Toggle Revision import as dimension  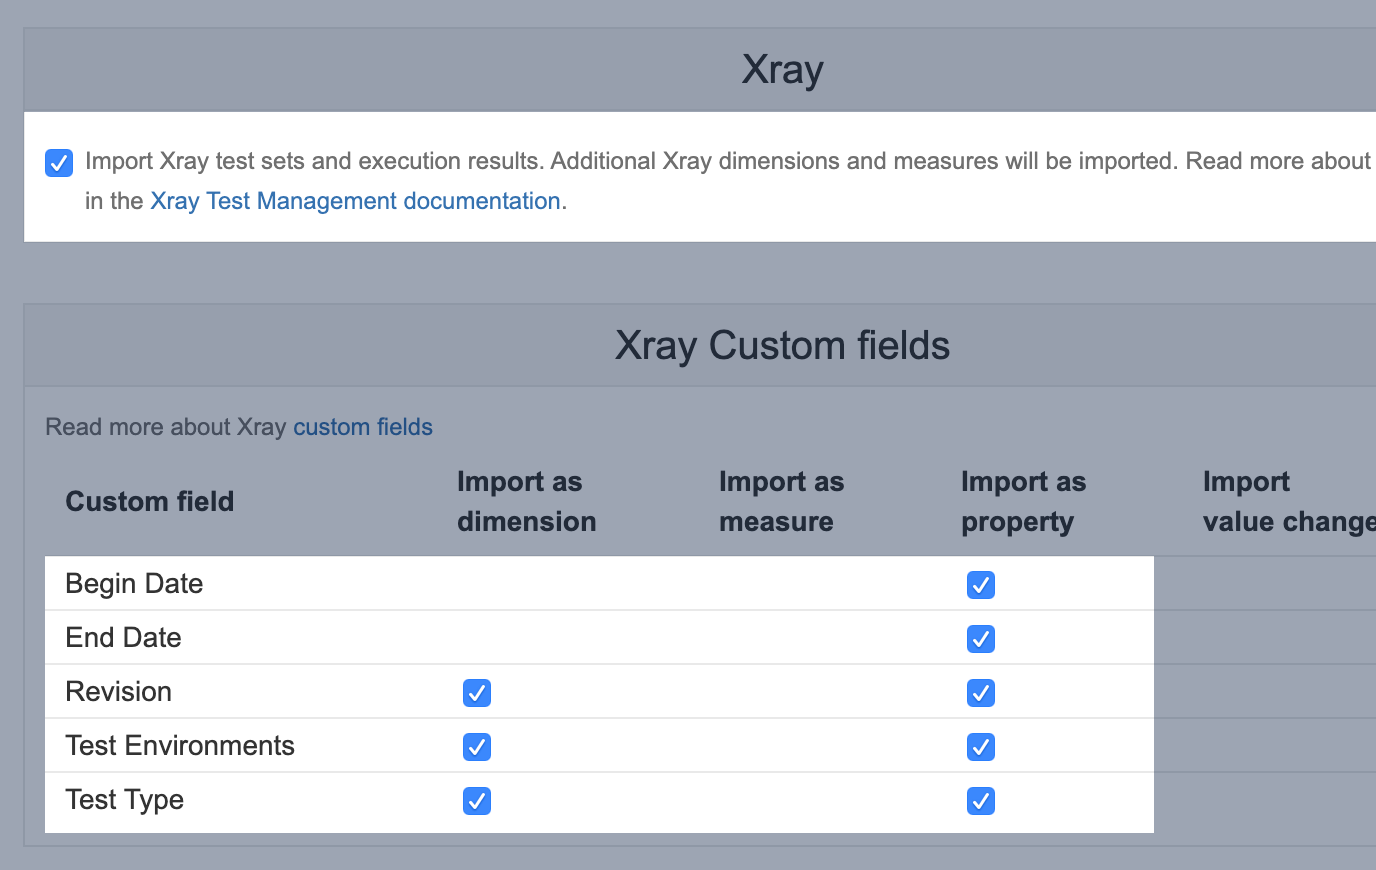pyautogui.click(x=477, y=693)
